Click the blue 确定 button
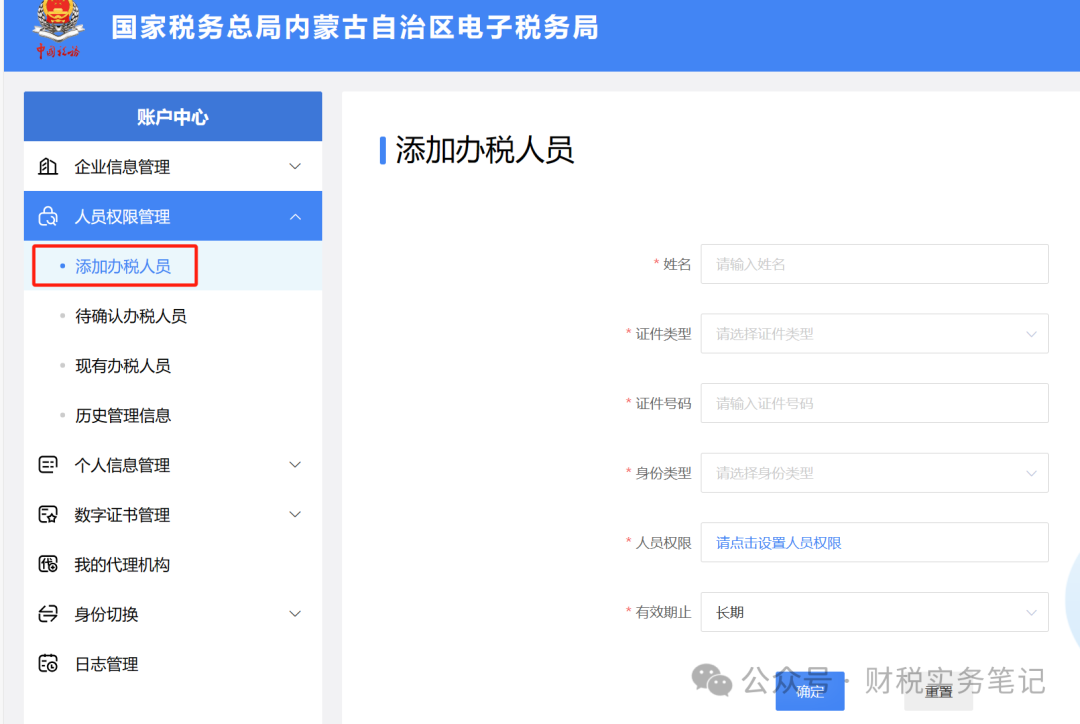 coord(810,691)
